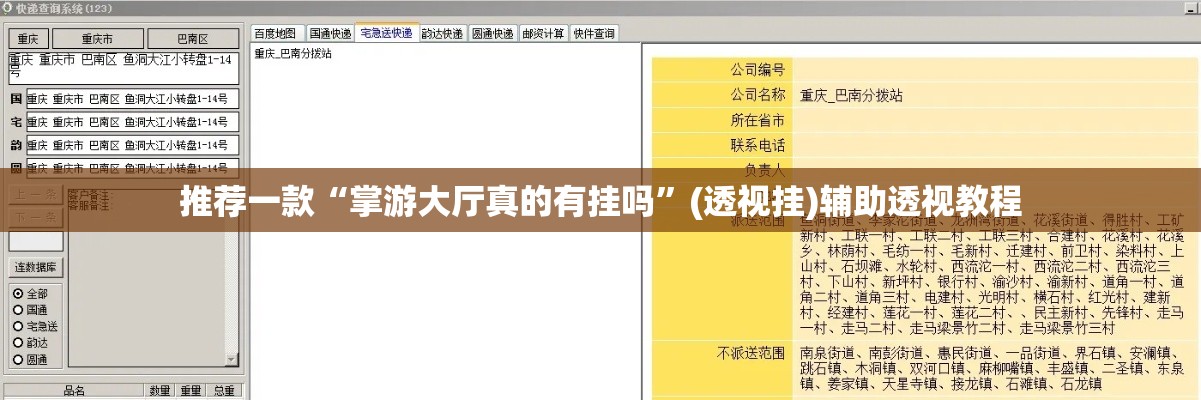This screenshot has width=1201, height=400.
Task: Click the app icon in the title bar
Action: (8, 7)
